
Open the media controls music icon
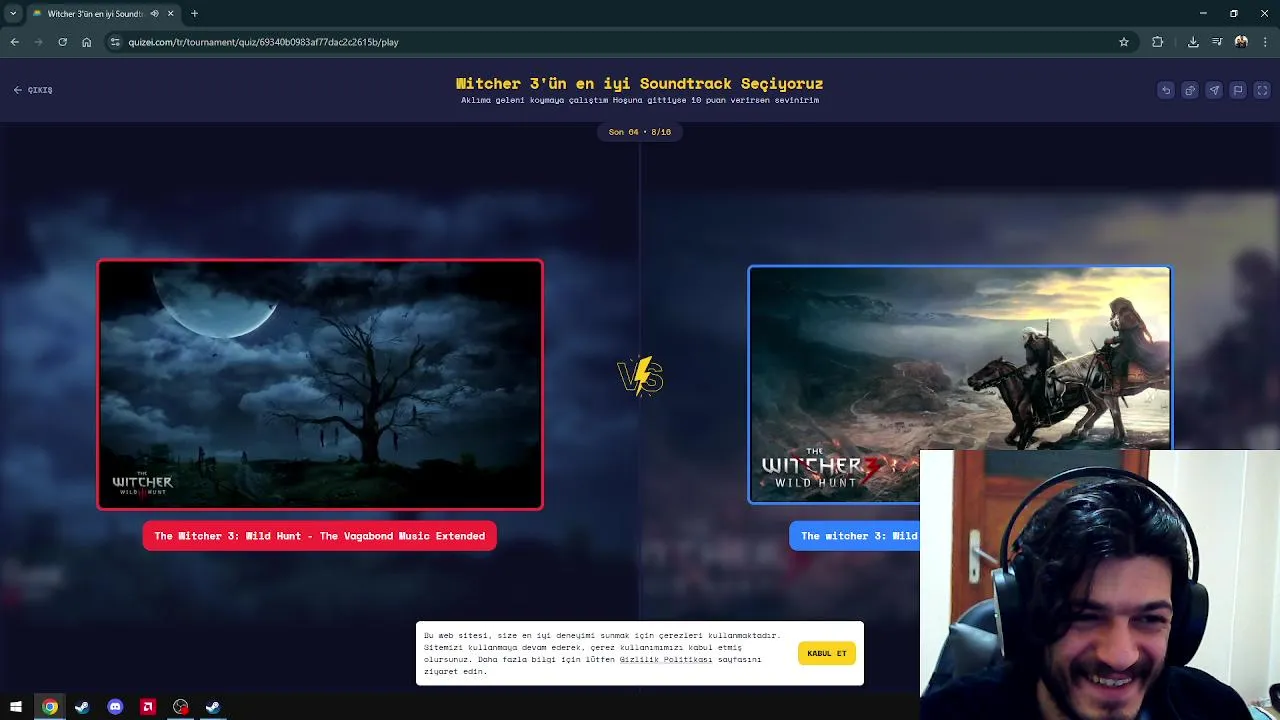tap(1217, 42)
